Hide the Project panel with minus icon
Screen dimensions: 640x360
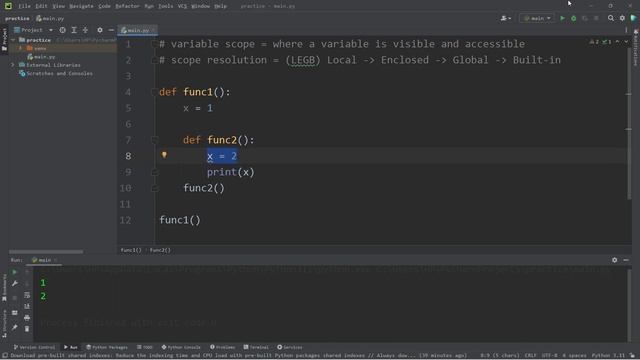[111, 30]
